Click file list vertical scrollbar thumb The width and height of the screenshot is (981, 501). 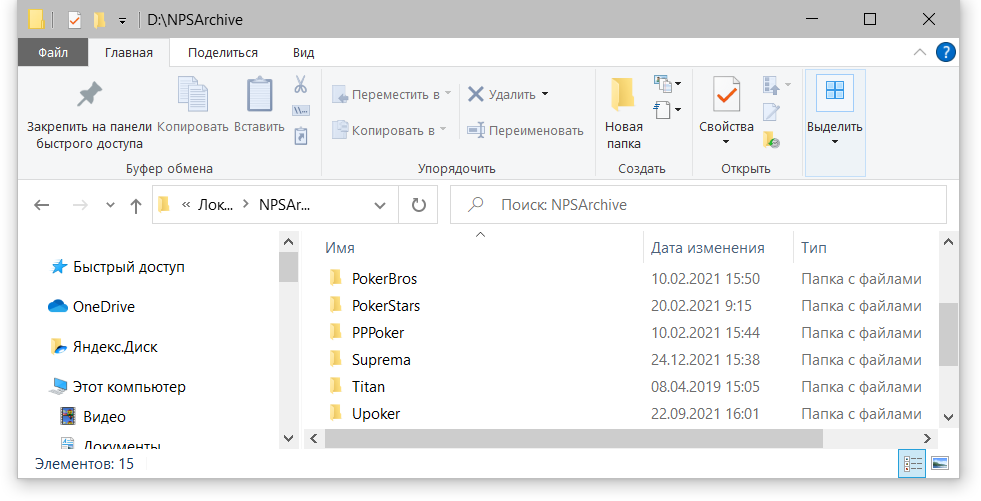[x=948, y=333]
